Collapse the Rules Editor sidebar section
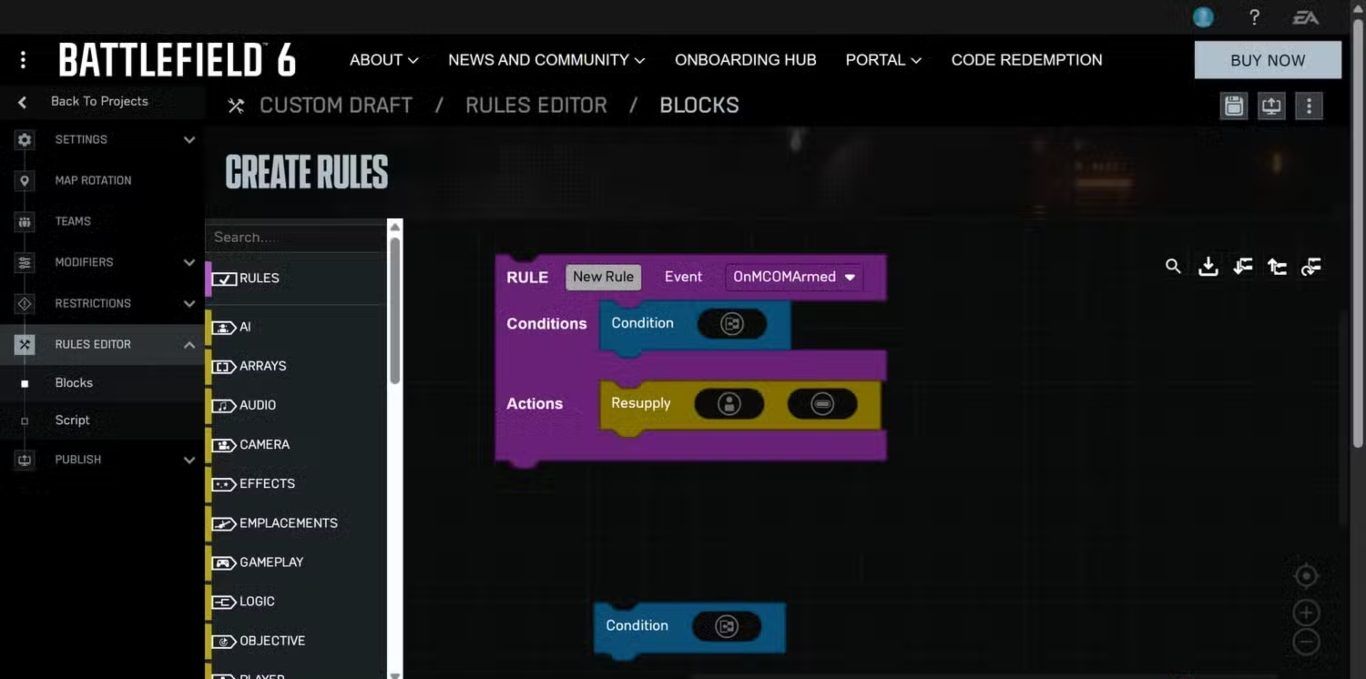 [x=189, y=345]
